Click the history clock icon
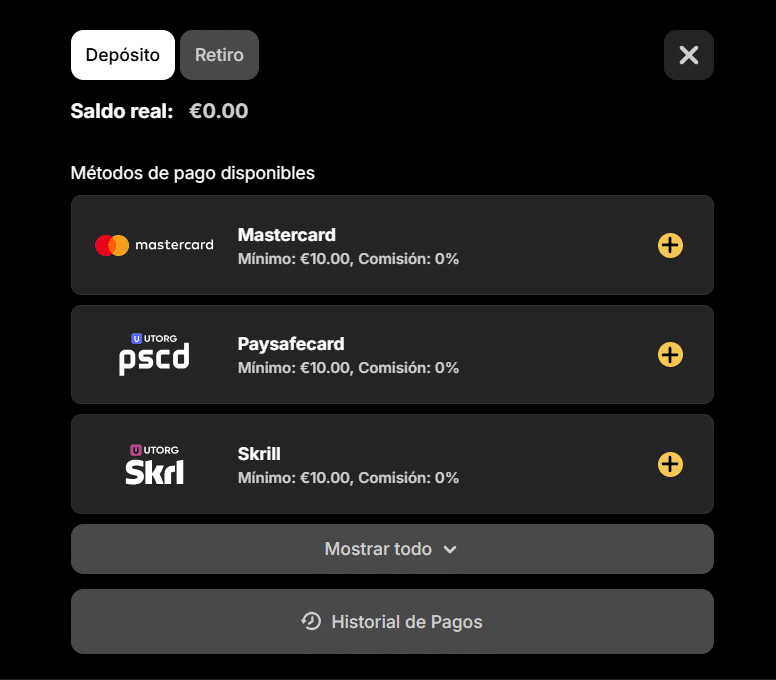This screenshot has width=776, height=680. [x=311, y=621]
